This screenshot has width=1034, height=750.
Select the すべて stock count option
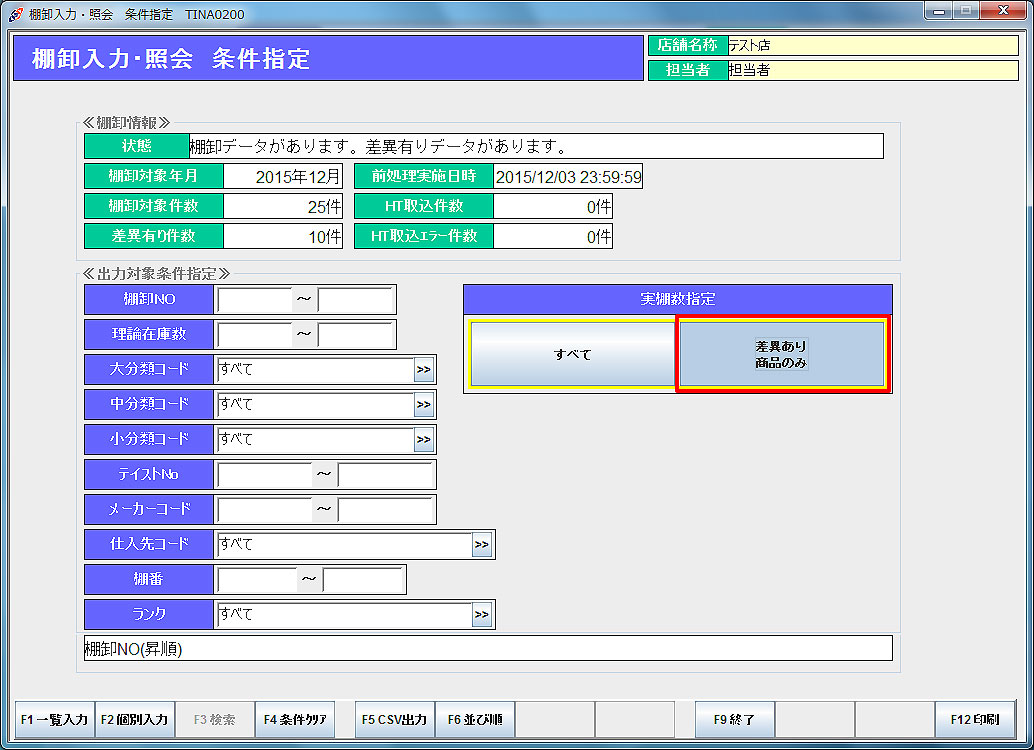[572, 354]
